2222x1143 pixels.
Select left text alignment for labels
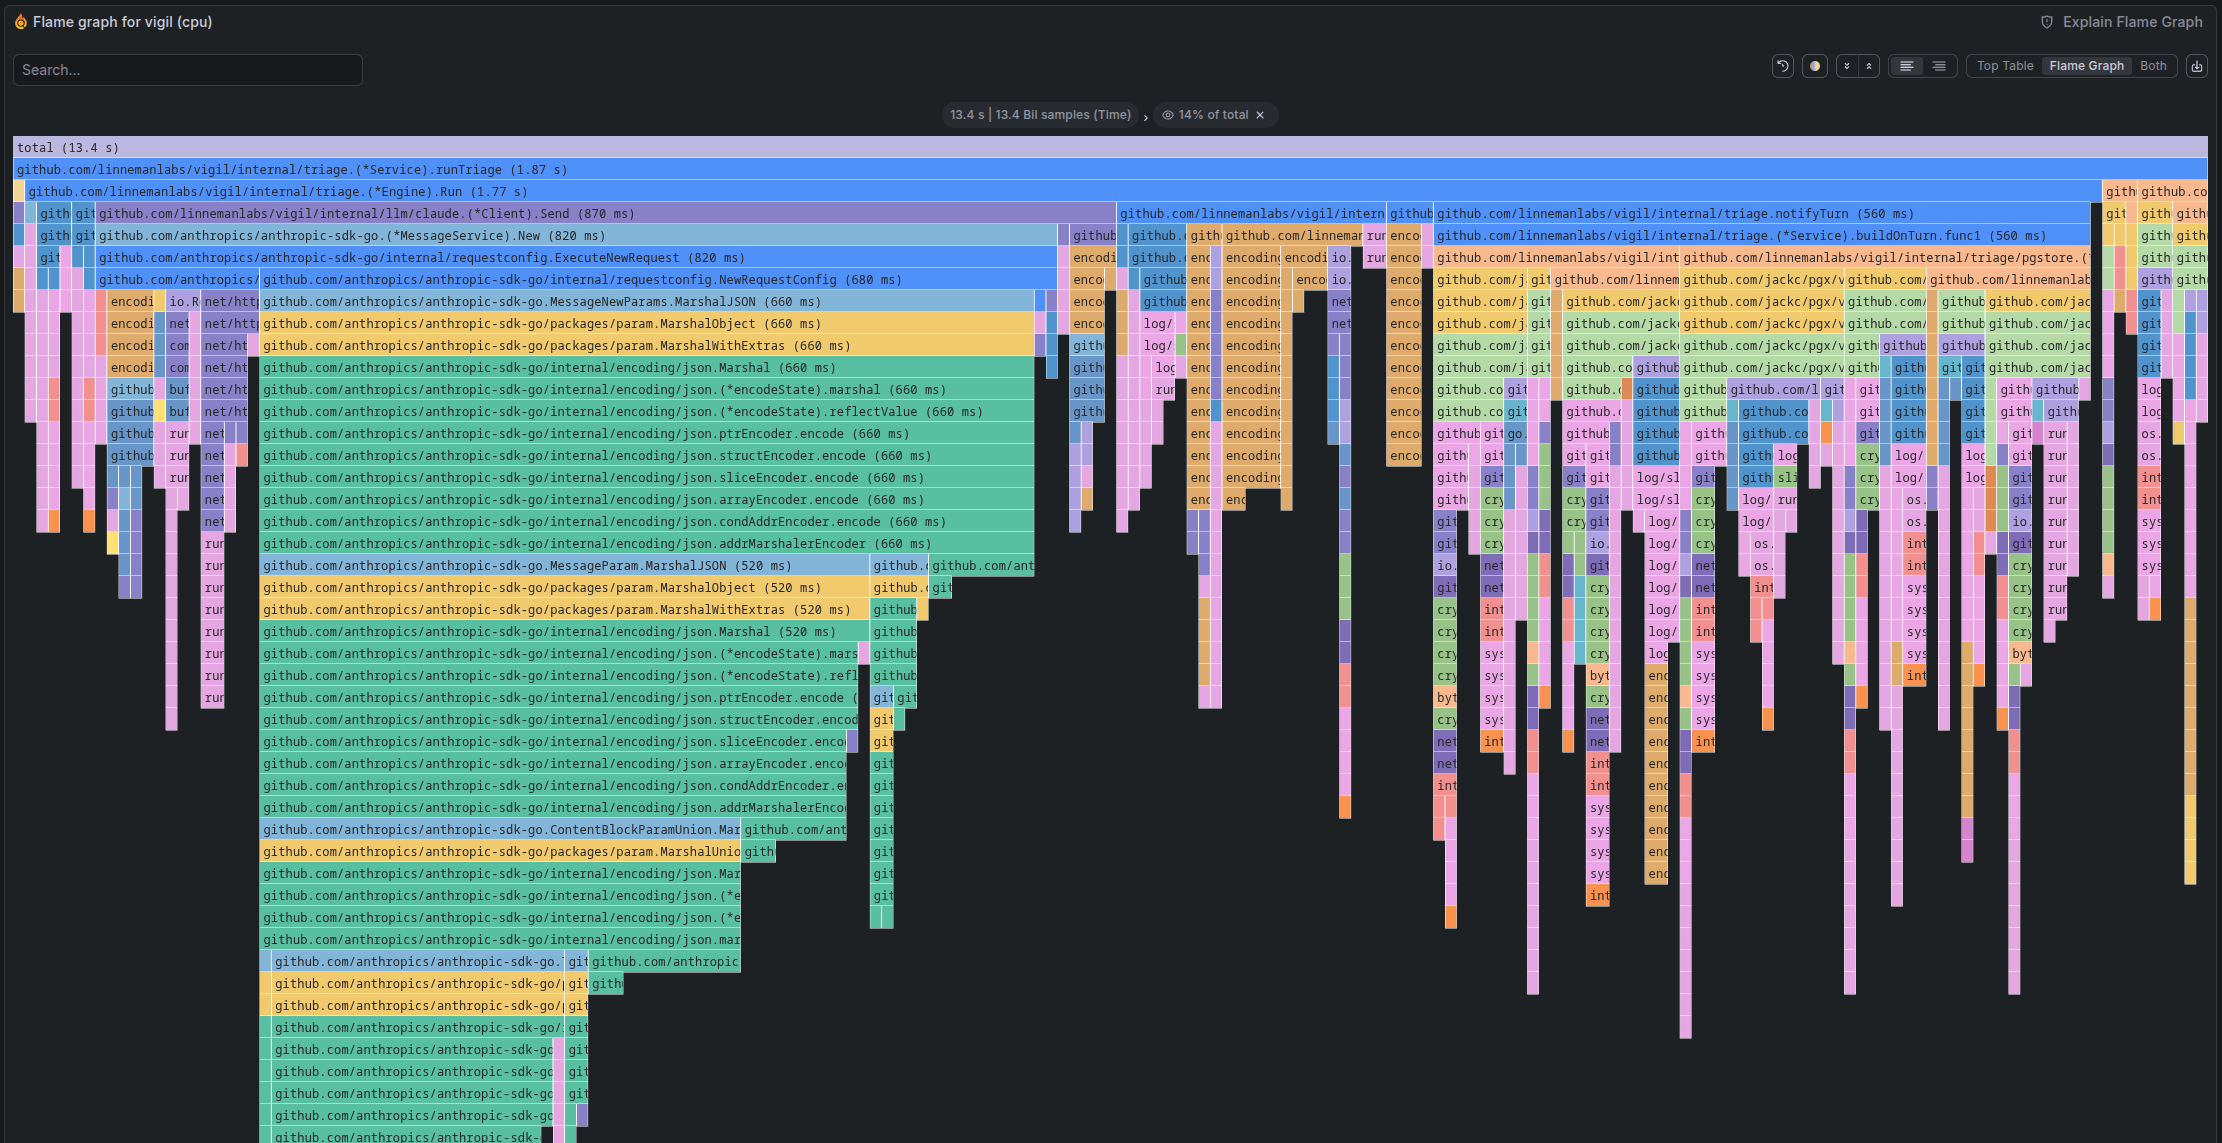point(1906,65)
